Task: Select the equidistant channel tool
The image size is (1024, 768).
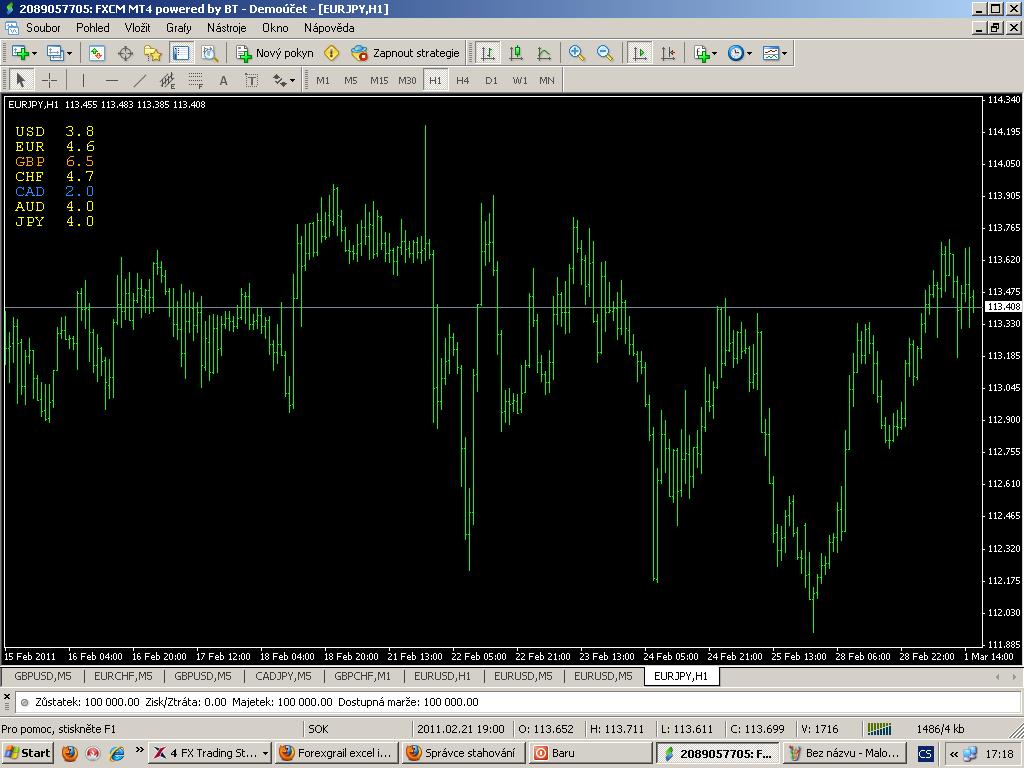Action: tap(167, 80)
